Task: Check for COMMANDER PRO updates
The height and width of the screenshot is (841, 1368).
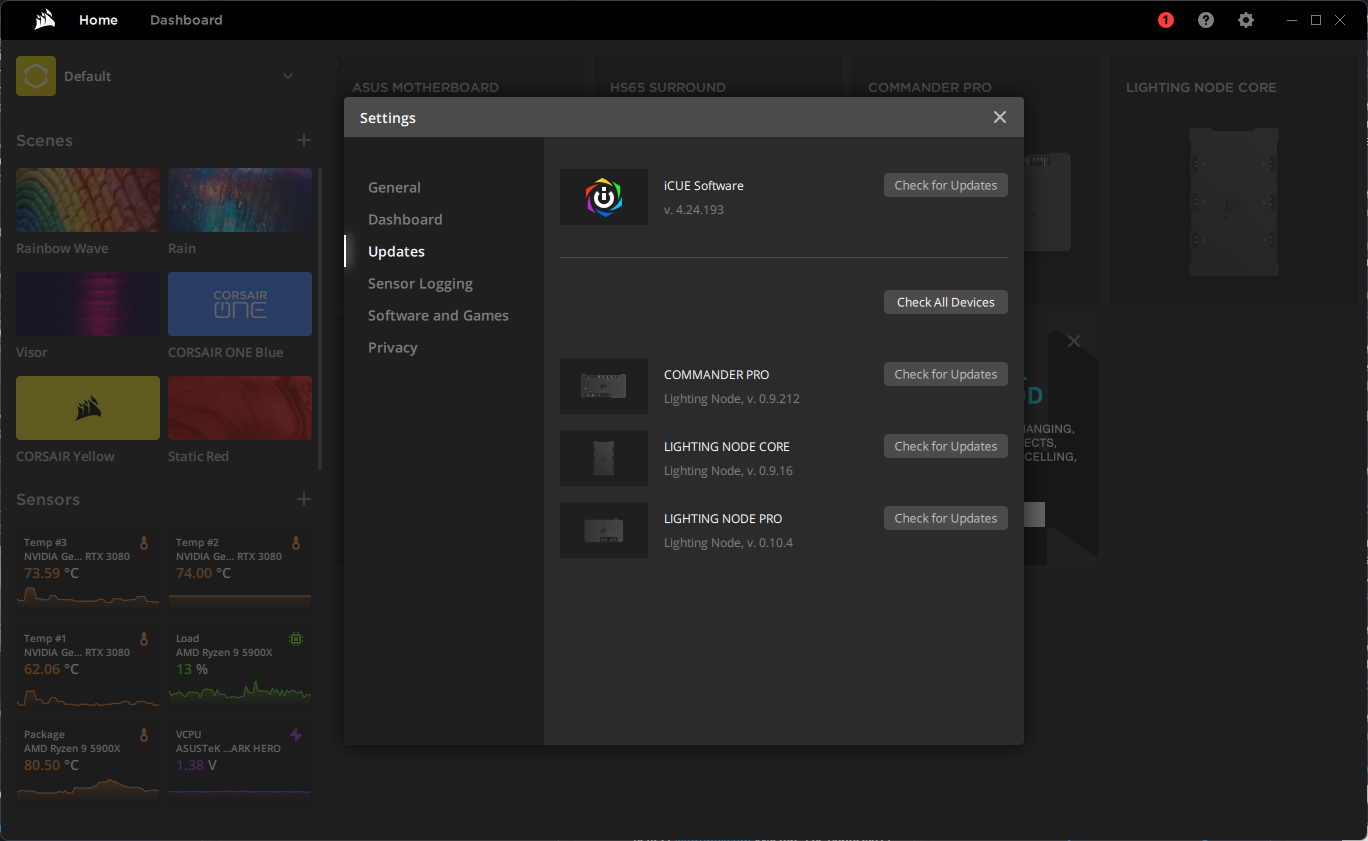Action: click(x=946, y=374)
